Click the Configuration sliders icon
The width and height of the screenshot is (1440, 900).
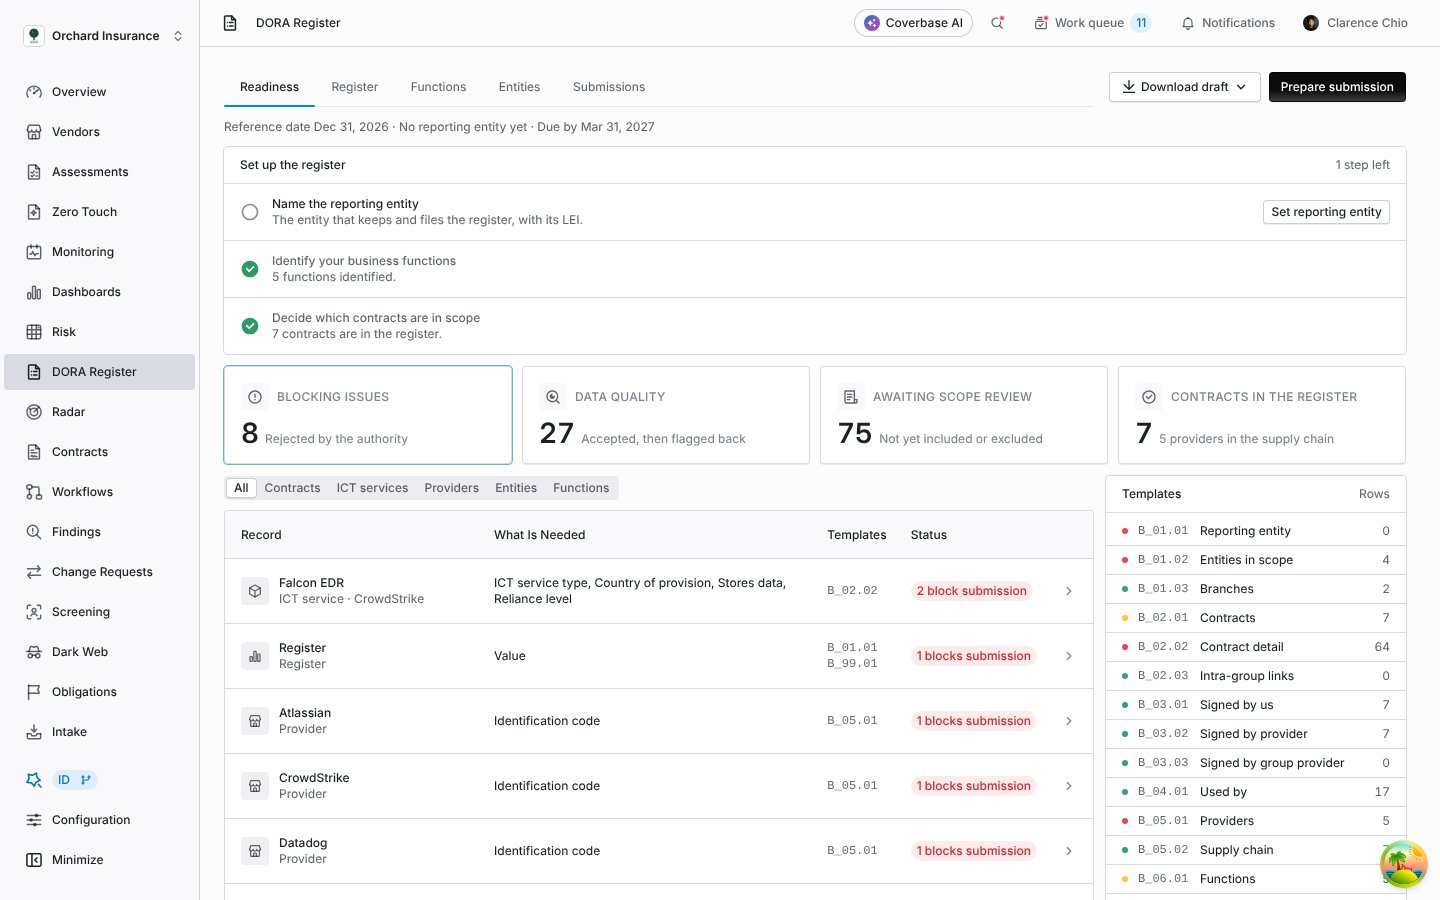click(x=34, y=820)
